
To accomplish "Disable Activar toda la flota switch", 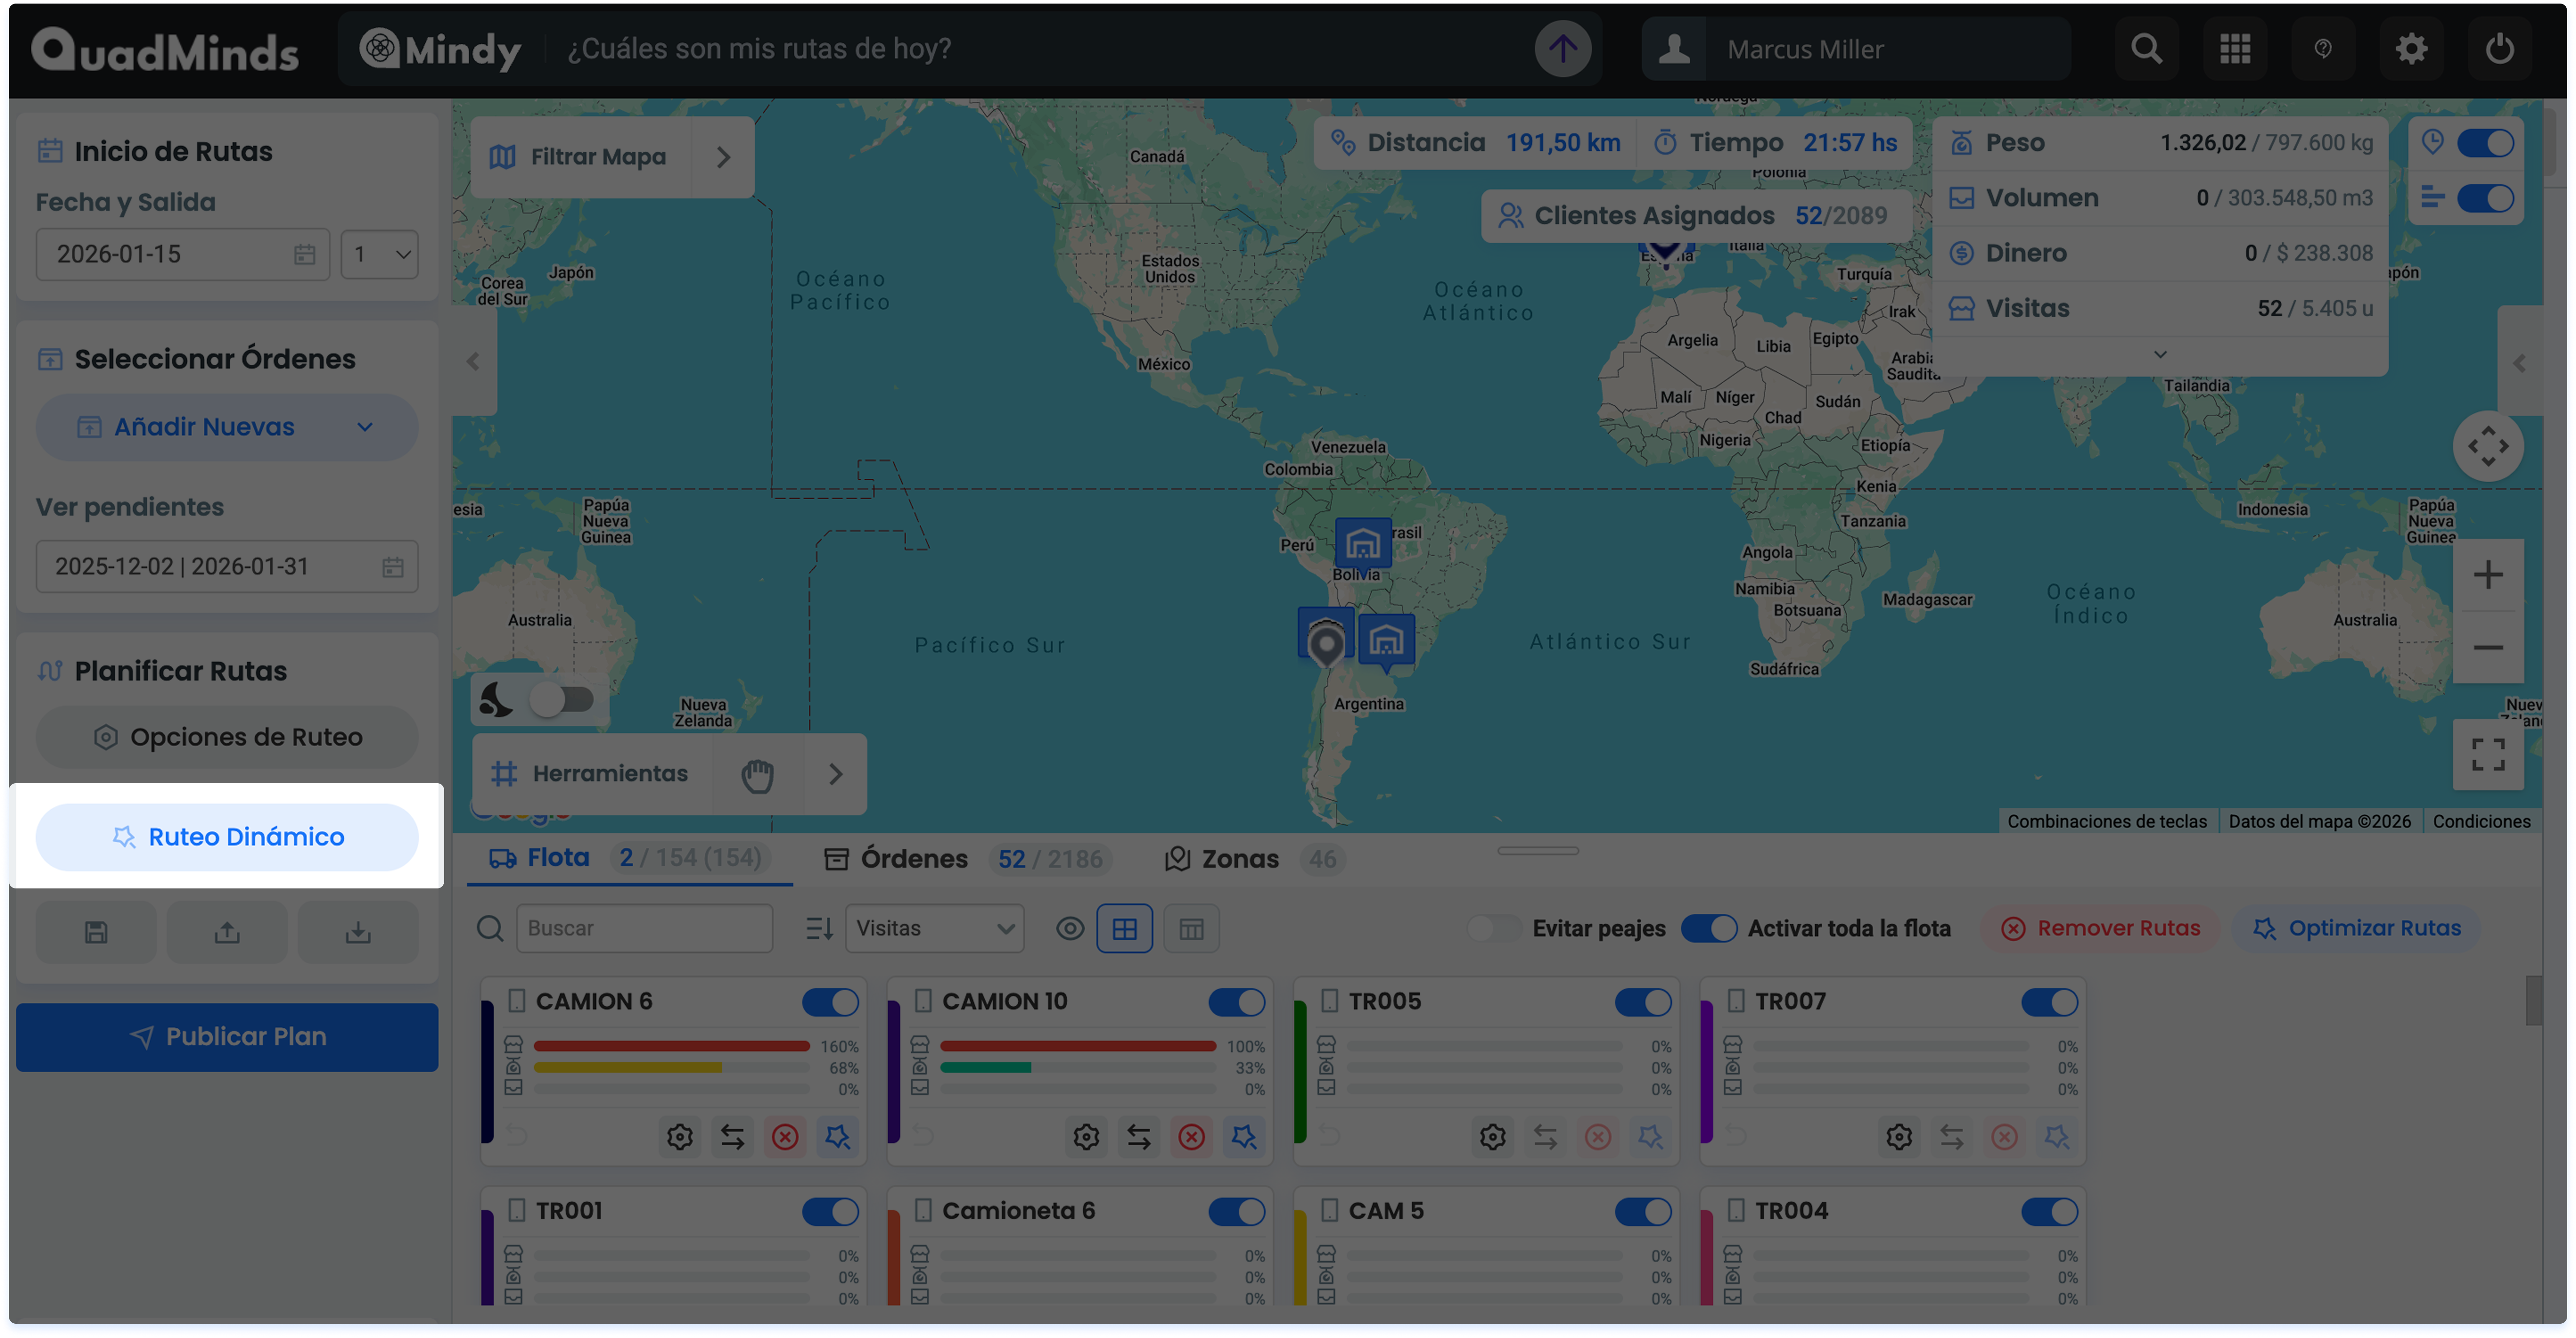I will [x=1708, y=929].
